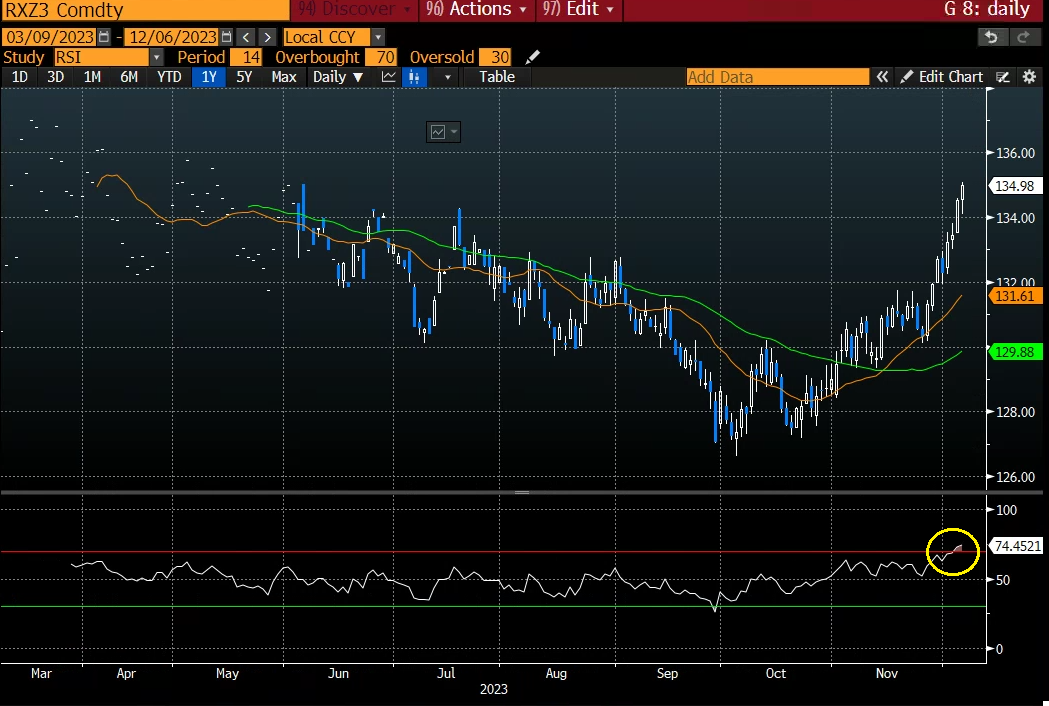Open the chart mini toolbar icon
The width and height of the screenshot is (1049, 706).
443,132
